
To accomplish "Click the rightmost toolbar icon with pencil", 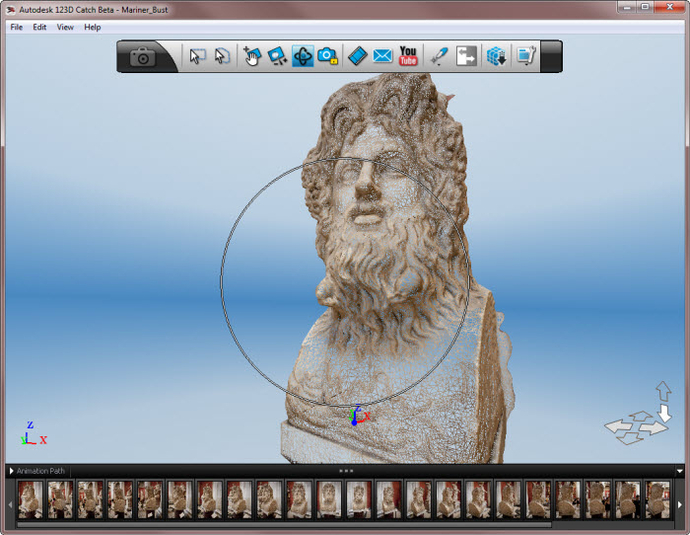I will (x=526, y=57).
